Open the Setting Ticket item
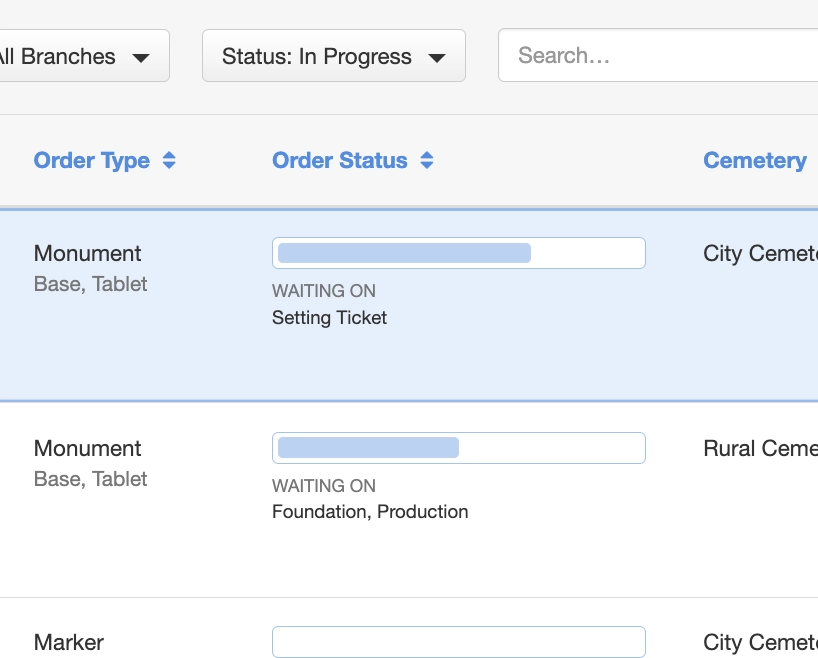 point(329,317)
